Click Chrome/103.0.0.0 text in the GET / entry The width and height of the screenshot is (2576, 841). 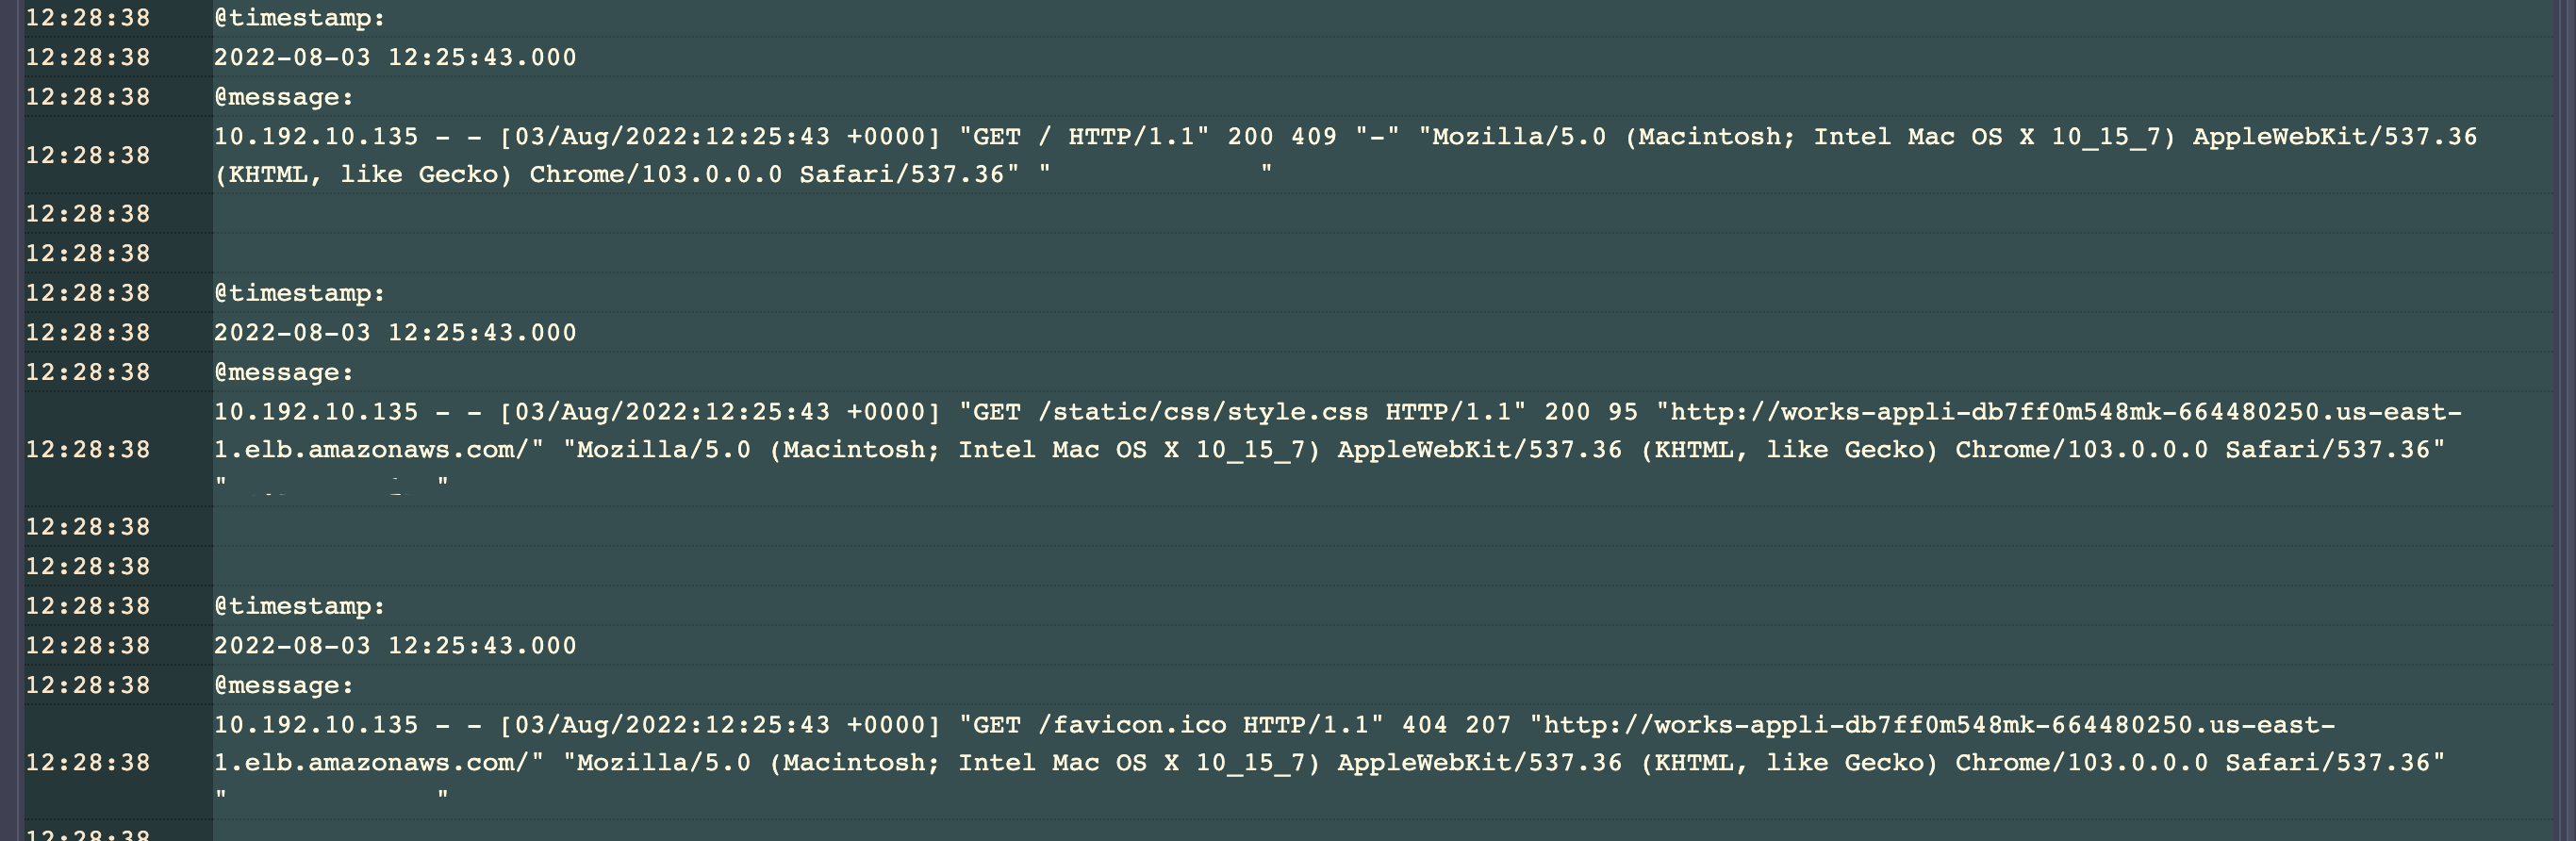[x=656, y=174]
